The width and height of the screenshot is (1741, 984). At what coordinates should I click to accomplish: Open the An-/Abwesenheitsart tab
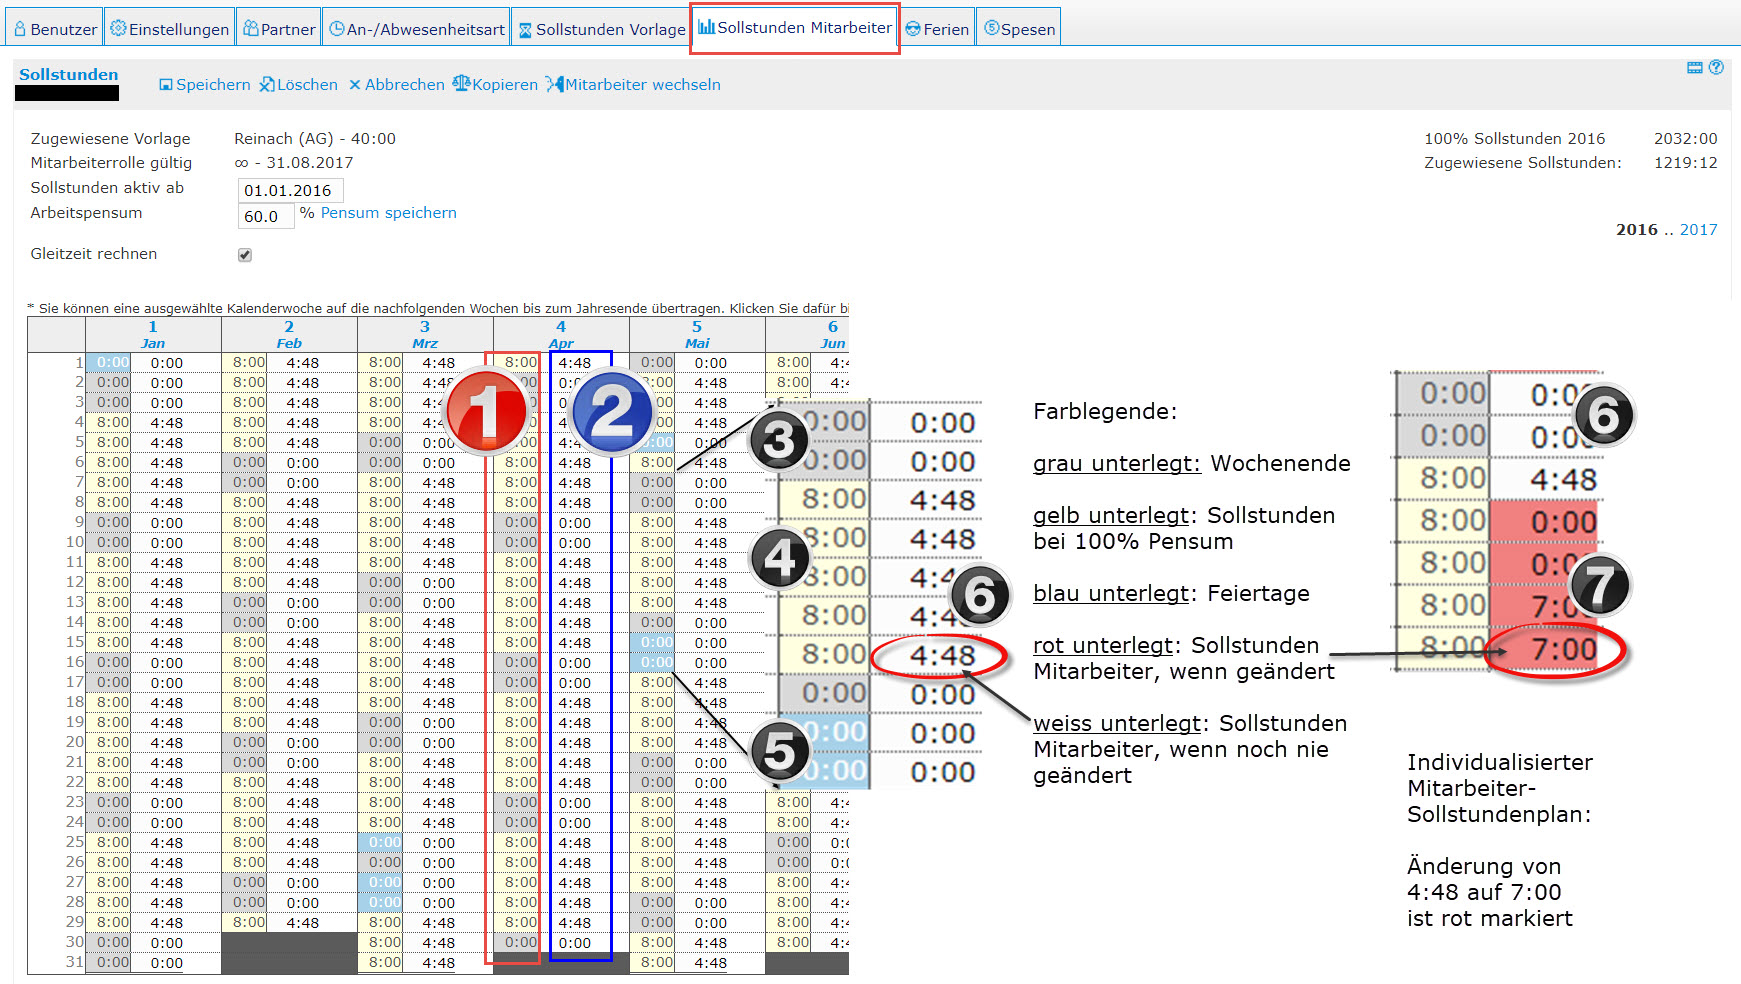point(417,29)
